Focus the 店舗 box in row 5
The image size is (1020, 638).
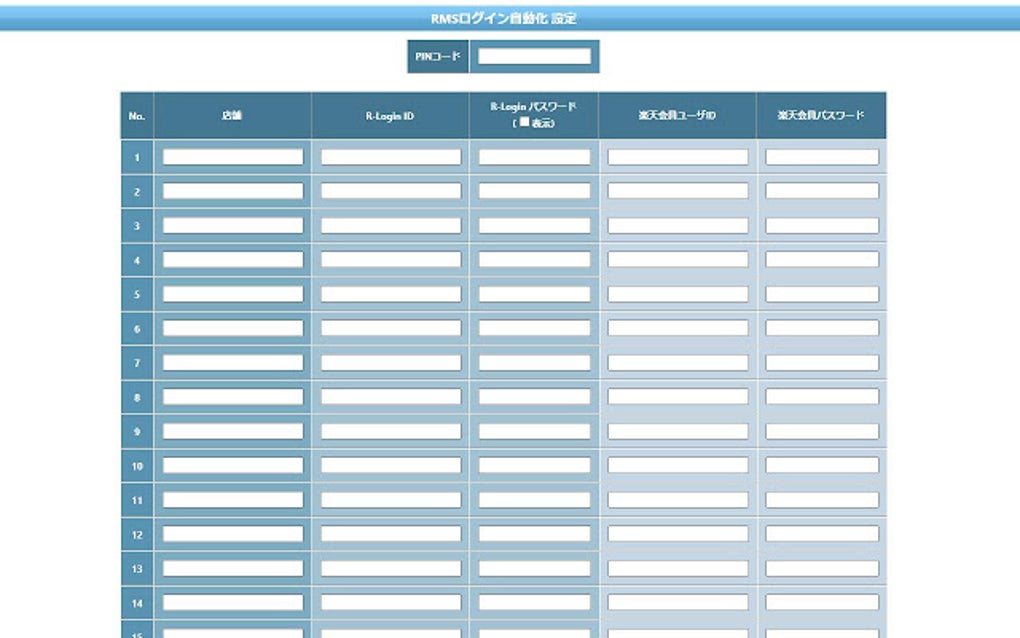pyautogui.click(x=233, y=294)
